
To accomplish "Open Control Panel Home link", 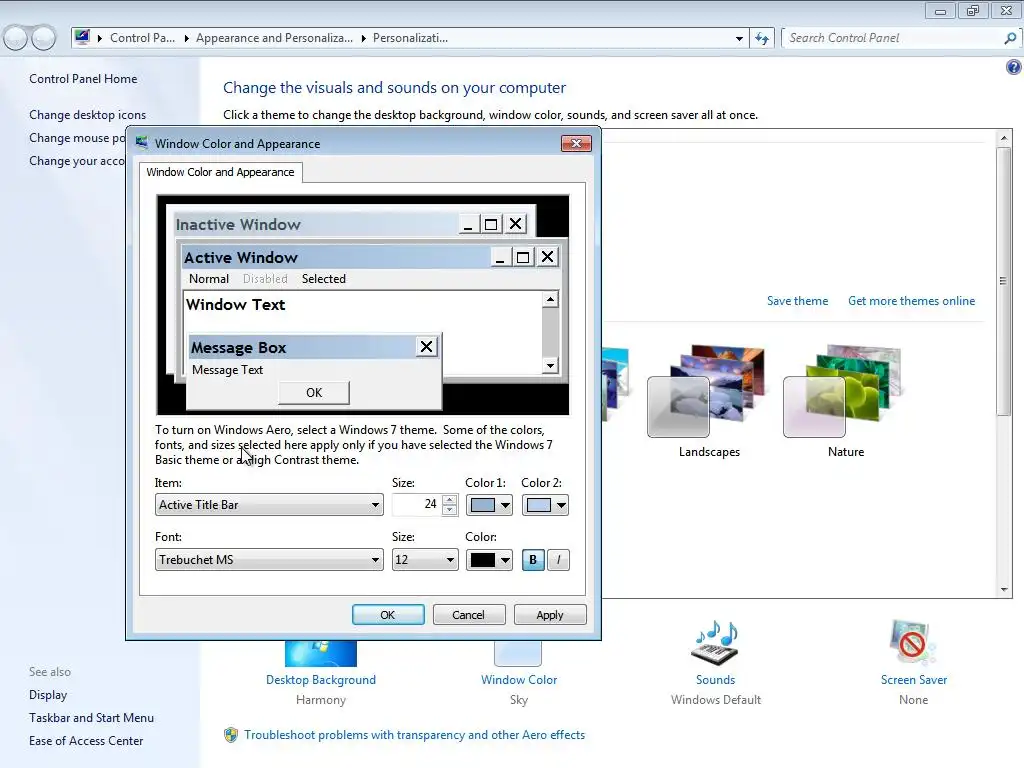I will click(x=83, y=79).
